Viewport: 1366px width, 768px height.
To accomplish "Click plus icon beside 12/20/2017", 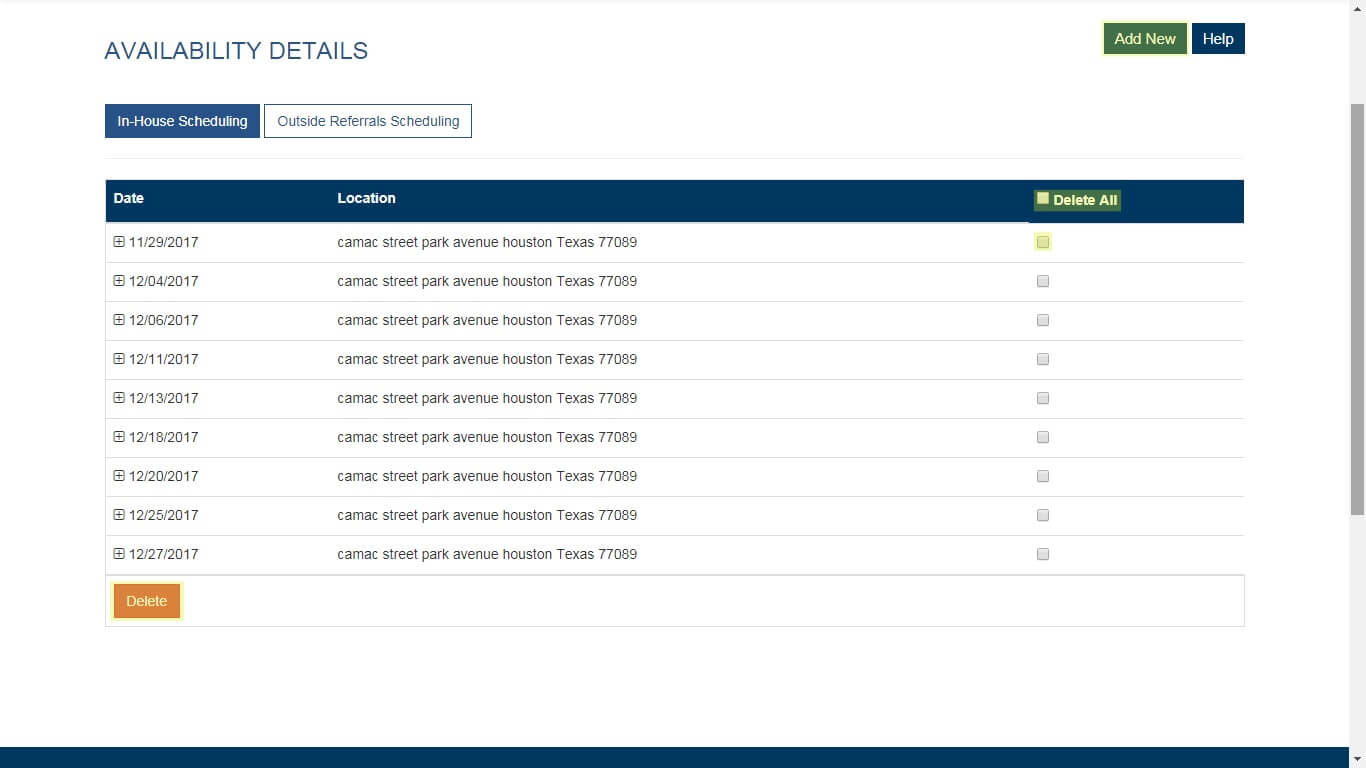I will tap(119, 476).
